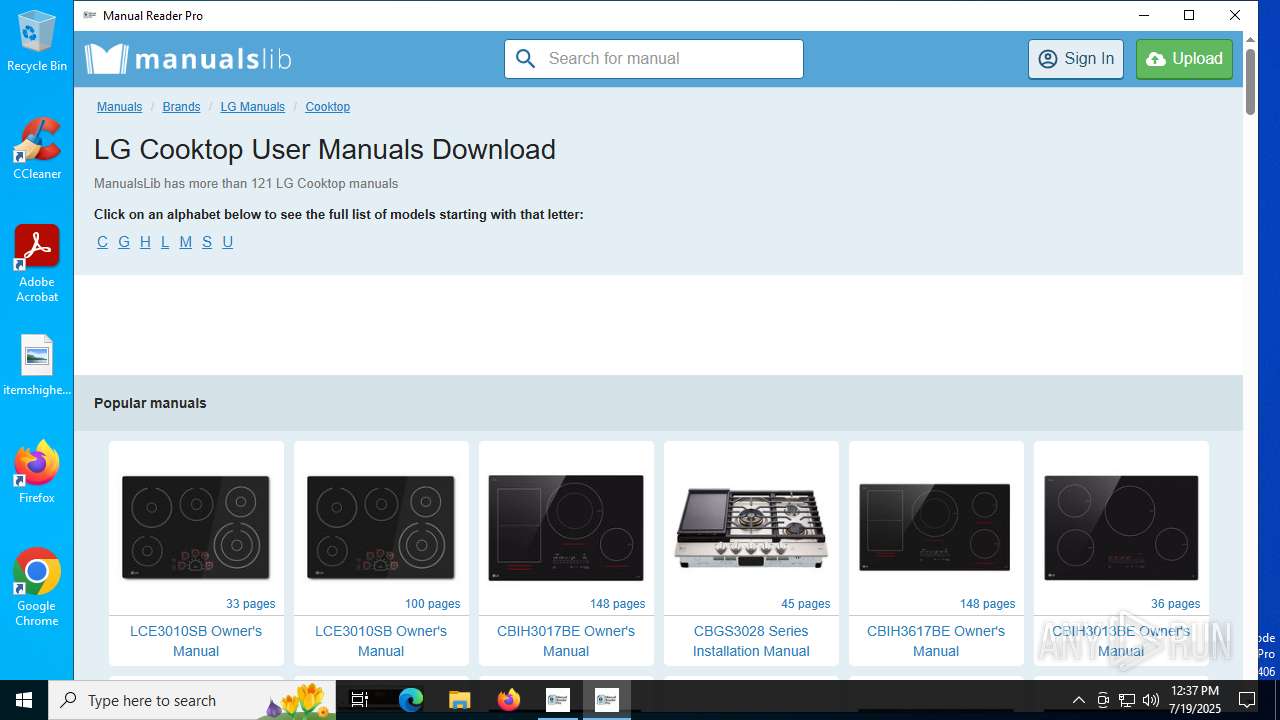Switch to first Manual Reader taskbar window
The image size is (1280, 720).
557,700
